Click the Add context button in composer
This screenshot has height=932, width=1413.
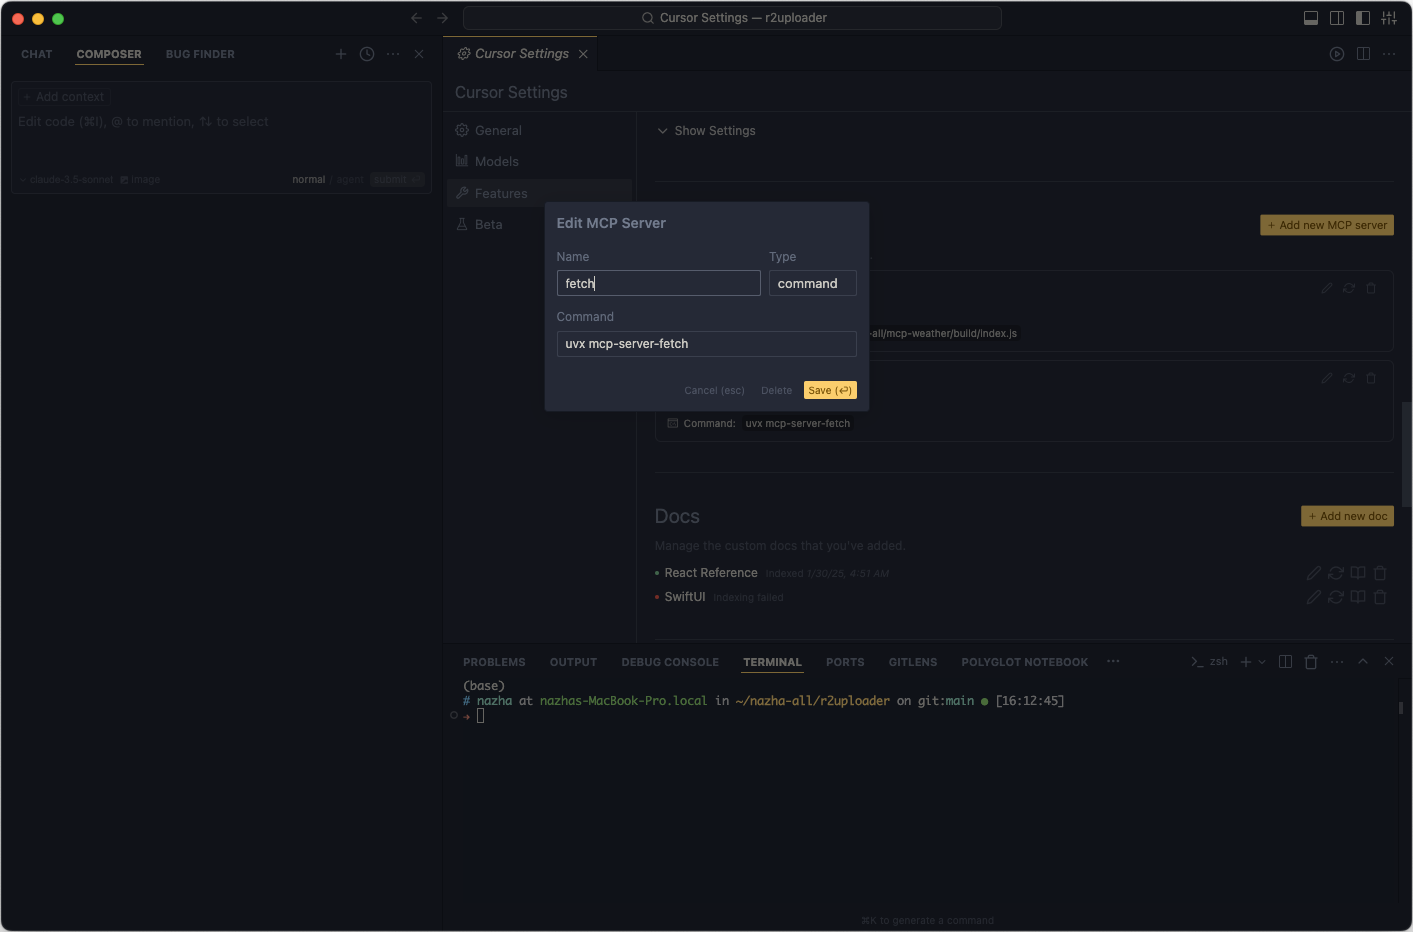(x=63, y=97)
